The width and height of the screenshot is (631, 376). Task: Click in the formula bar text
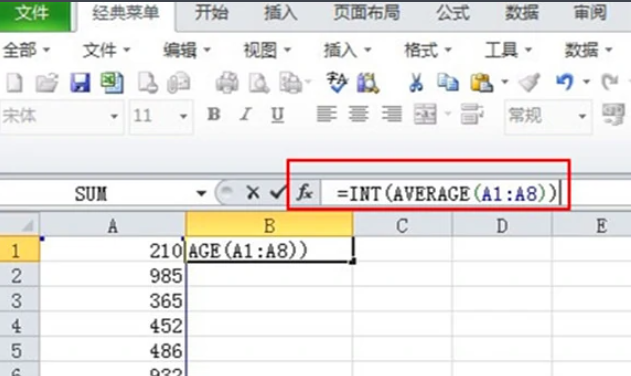tap(447, 194)
